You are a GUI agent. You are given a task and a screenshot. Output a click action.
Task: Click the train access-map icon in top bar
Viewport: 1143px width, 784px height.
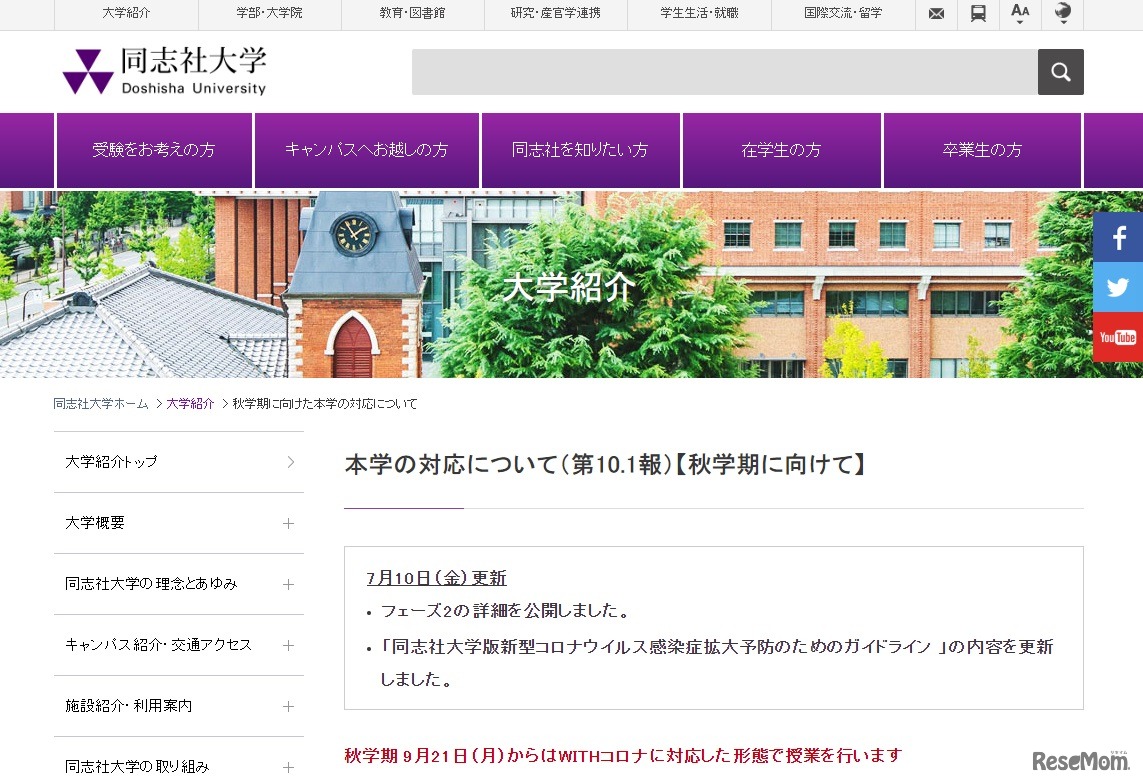(977, 14)
